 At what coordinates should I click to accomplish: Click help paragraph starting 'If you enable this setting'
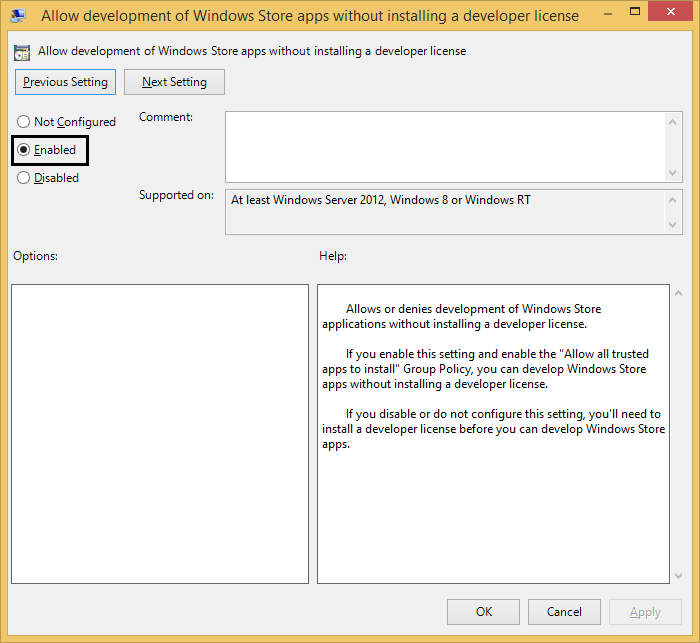click(485, 369)
